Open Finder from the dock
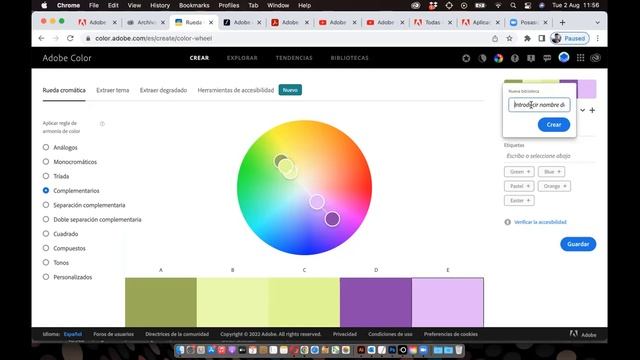640x360 pixels. (x=180, y=350)
